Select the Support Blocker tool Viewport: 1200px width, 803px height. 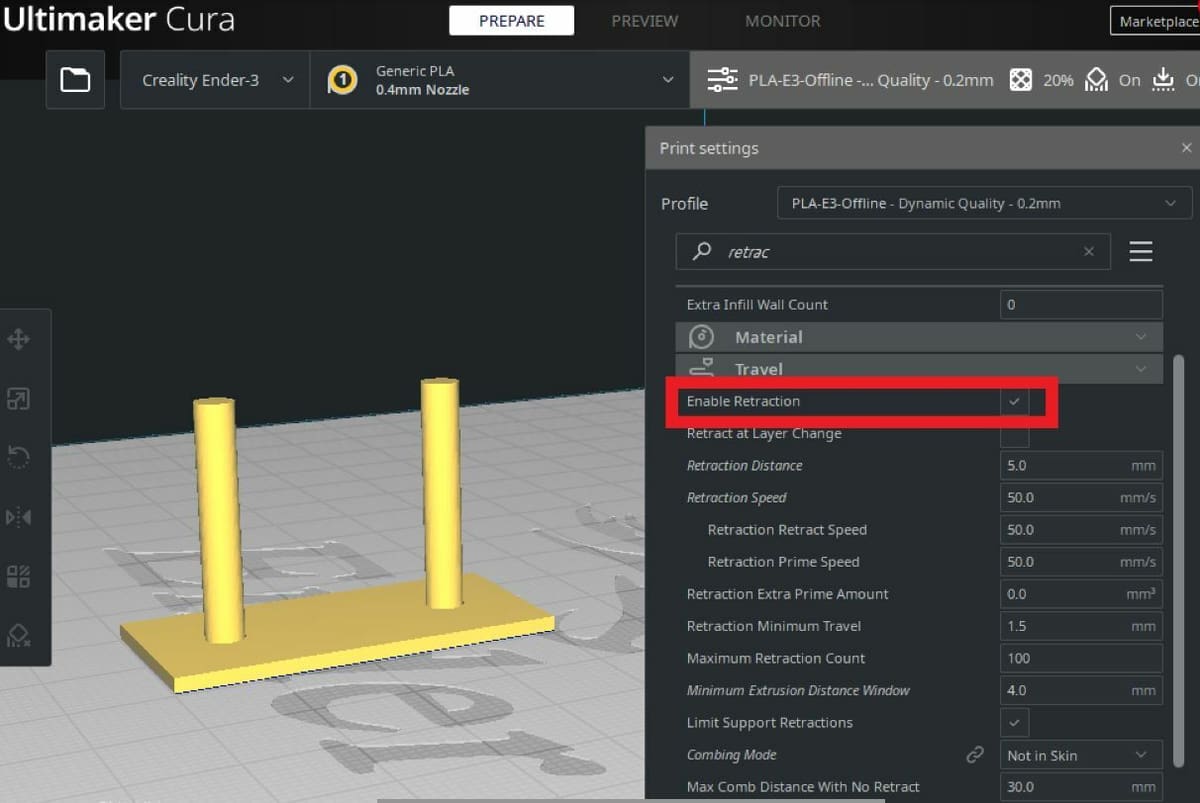click(x=19, y=635)
